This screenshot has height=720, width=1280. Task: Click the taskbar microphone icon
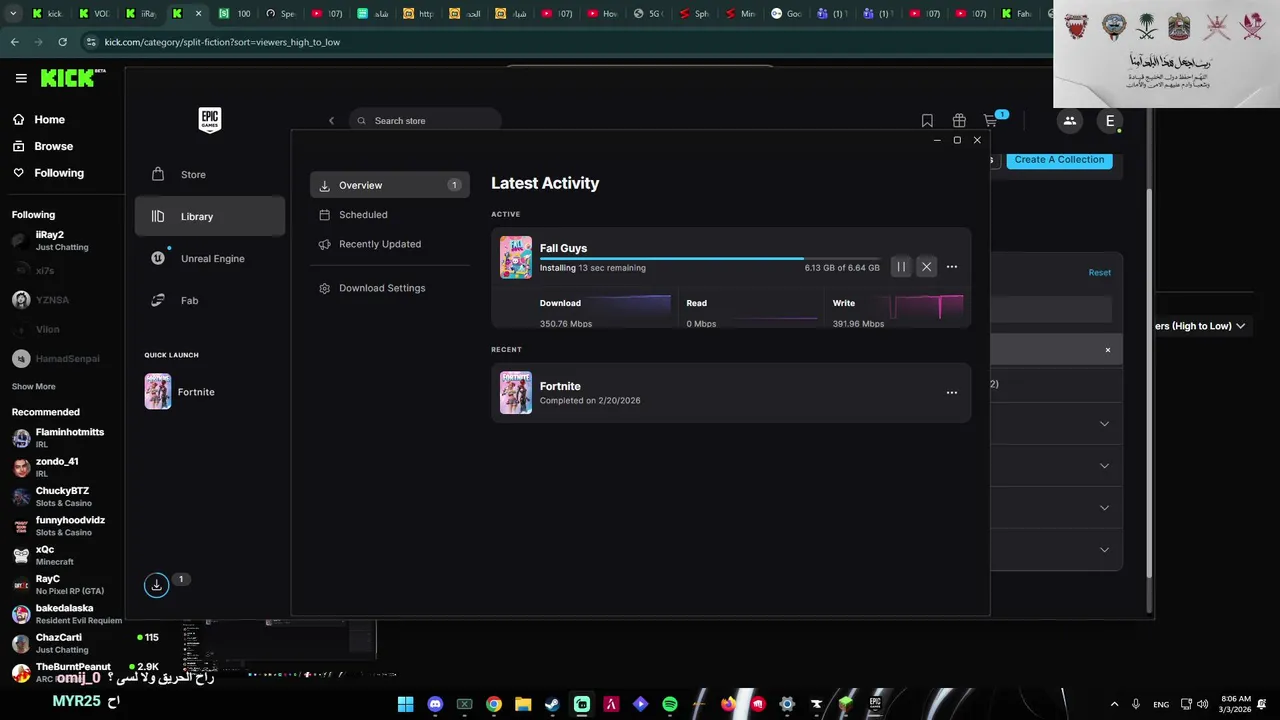pyautogui.click(x=1136, y=704)
